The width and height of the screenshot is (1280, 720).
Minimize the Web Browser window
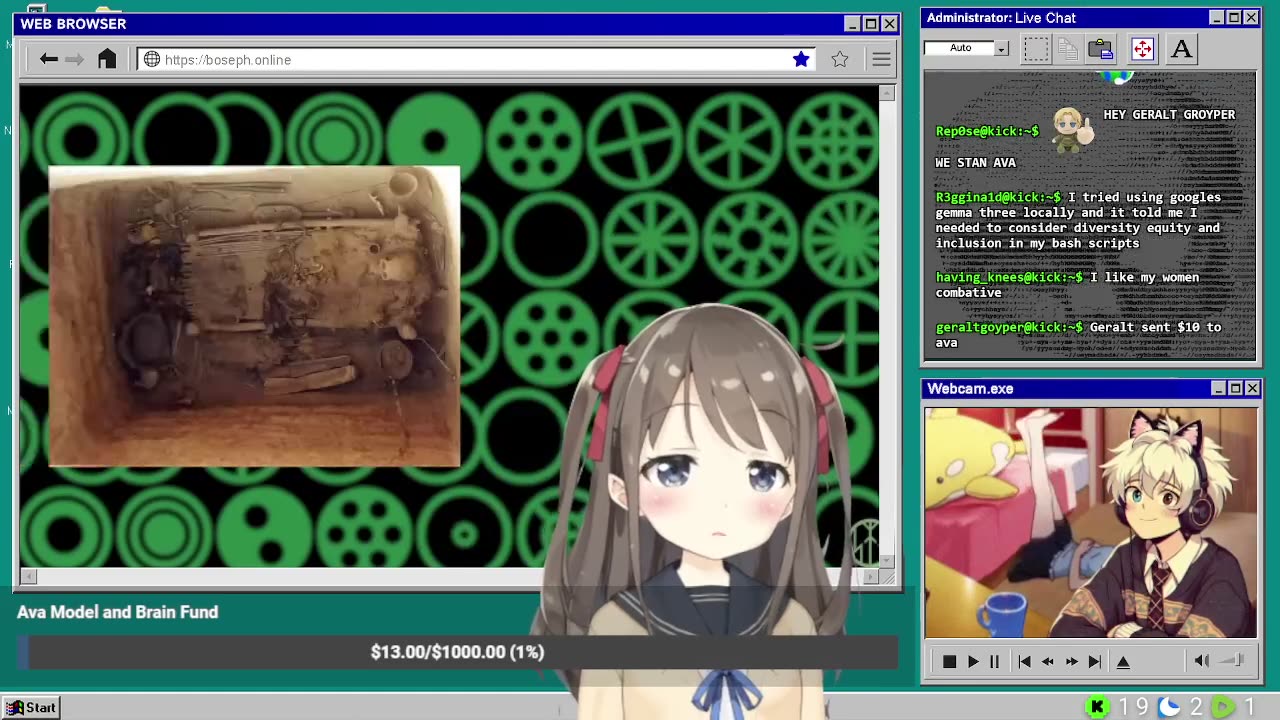852,24
